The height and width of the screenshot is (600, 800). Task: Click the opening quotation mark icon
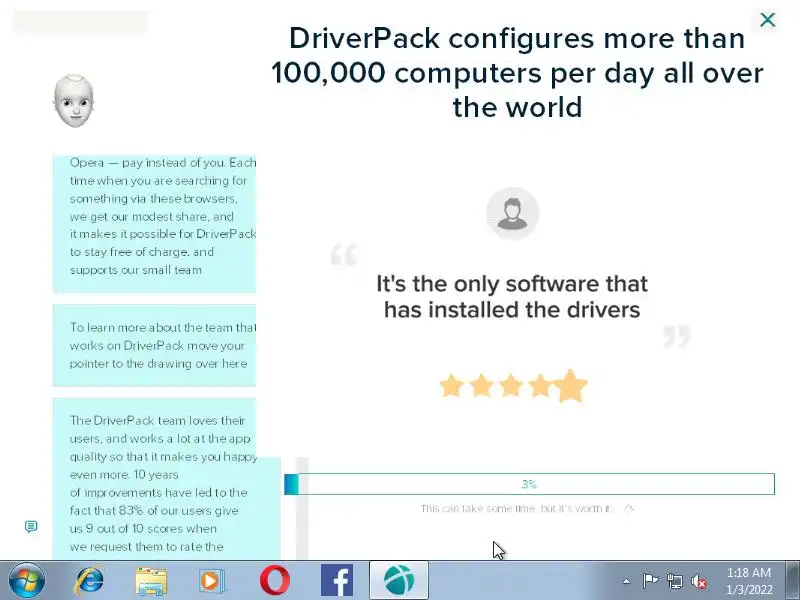point(344,255)
